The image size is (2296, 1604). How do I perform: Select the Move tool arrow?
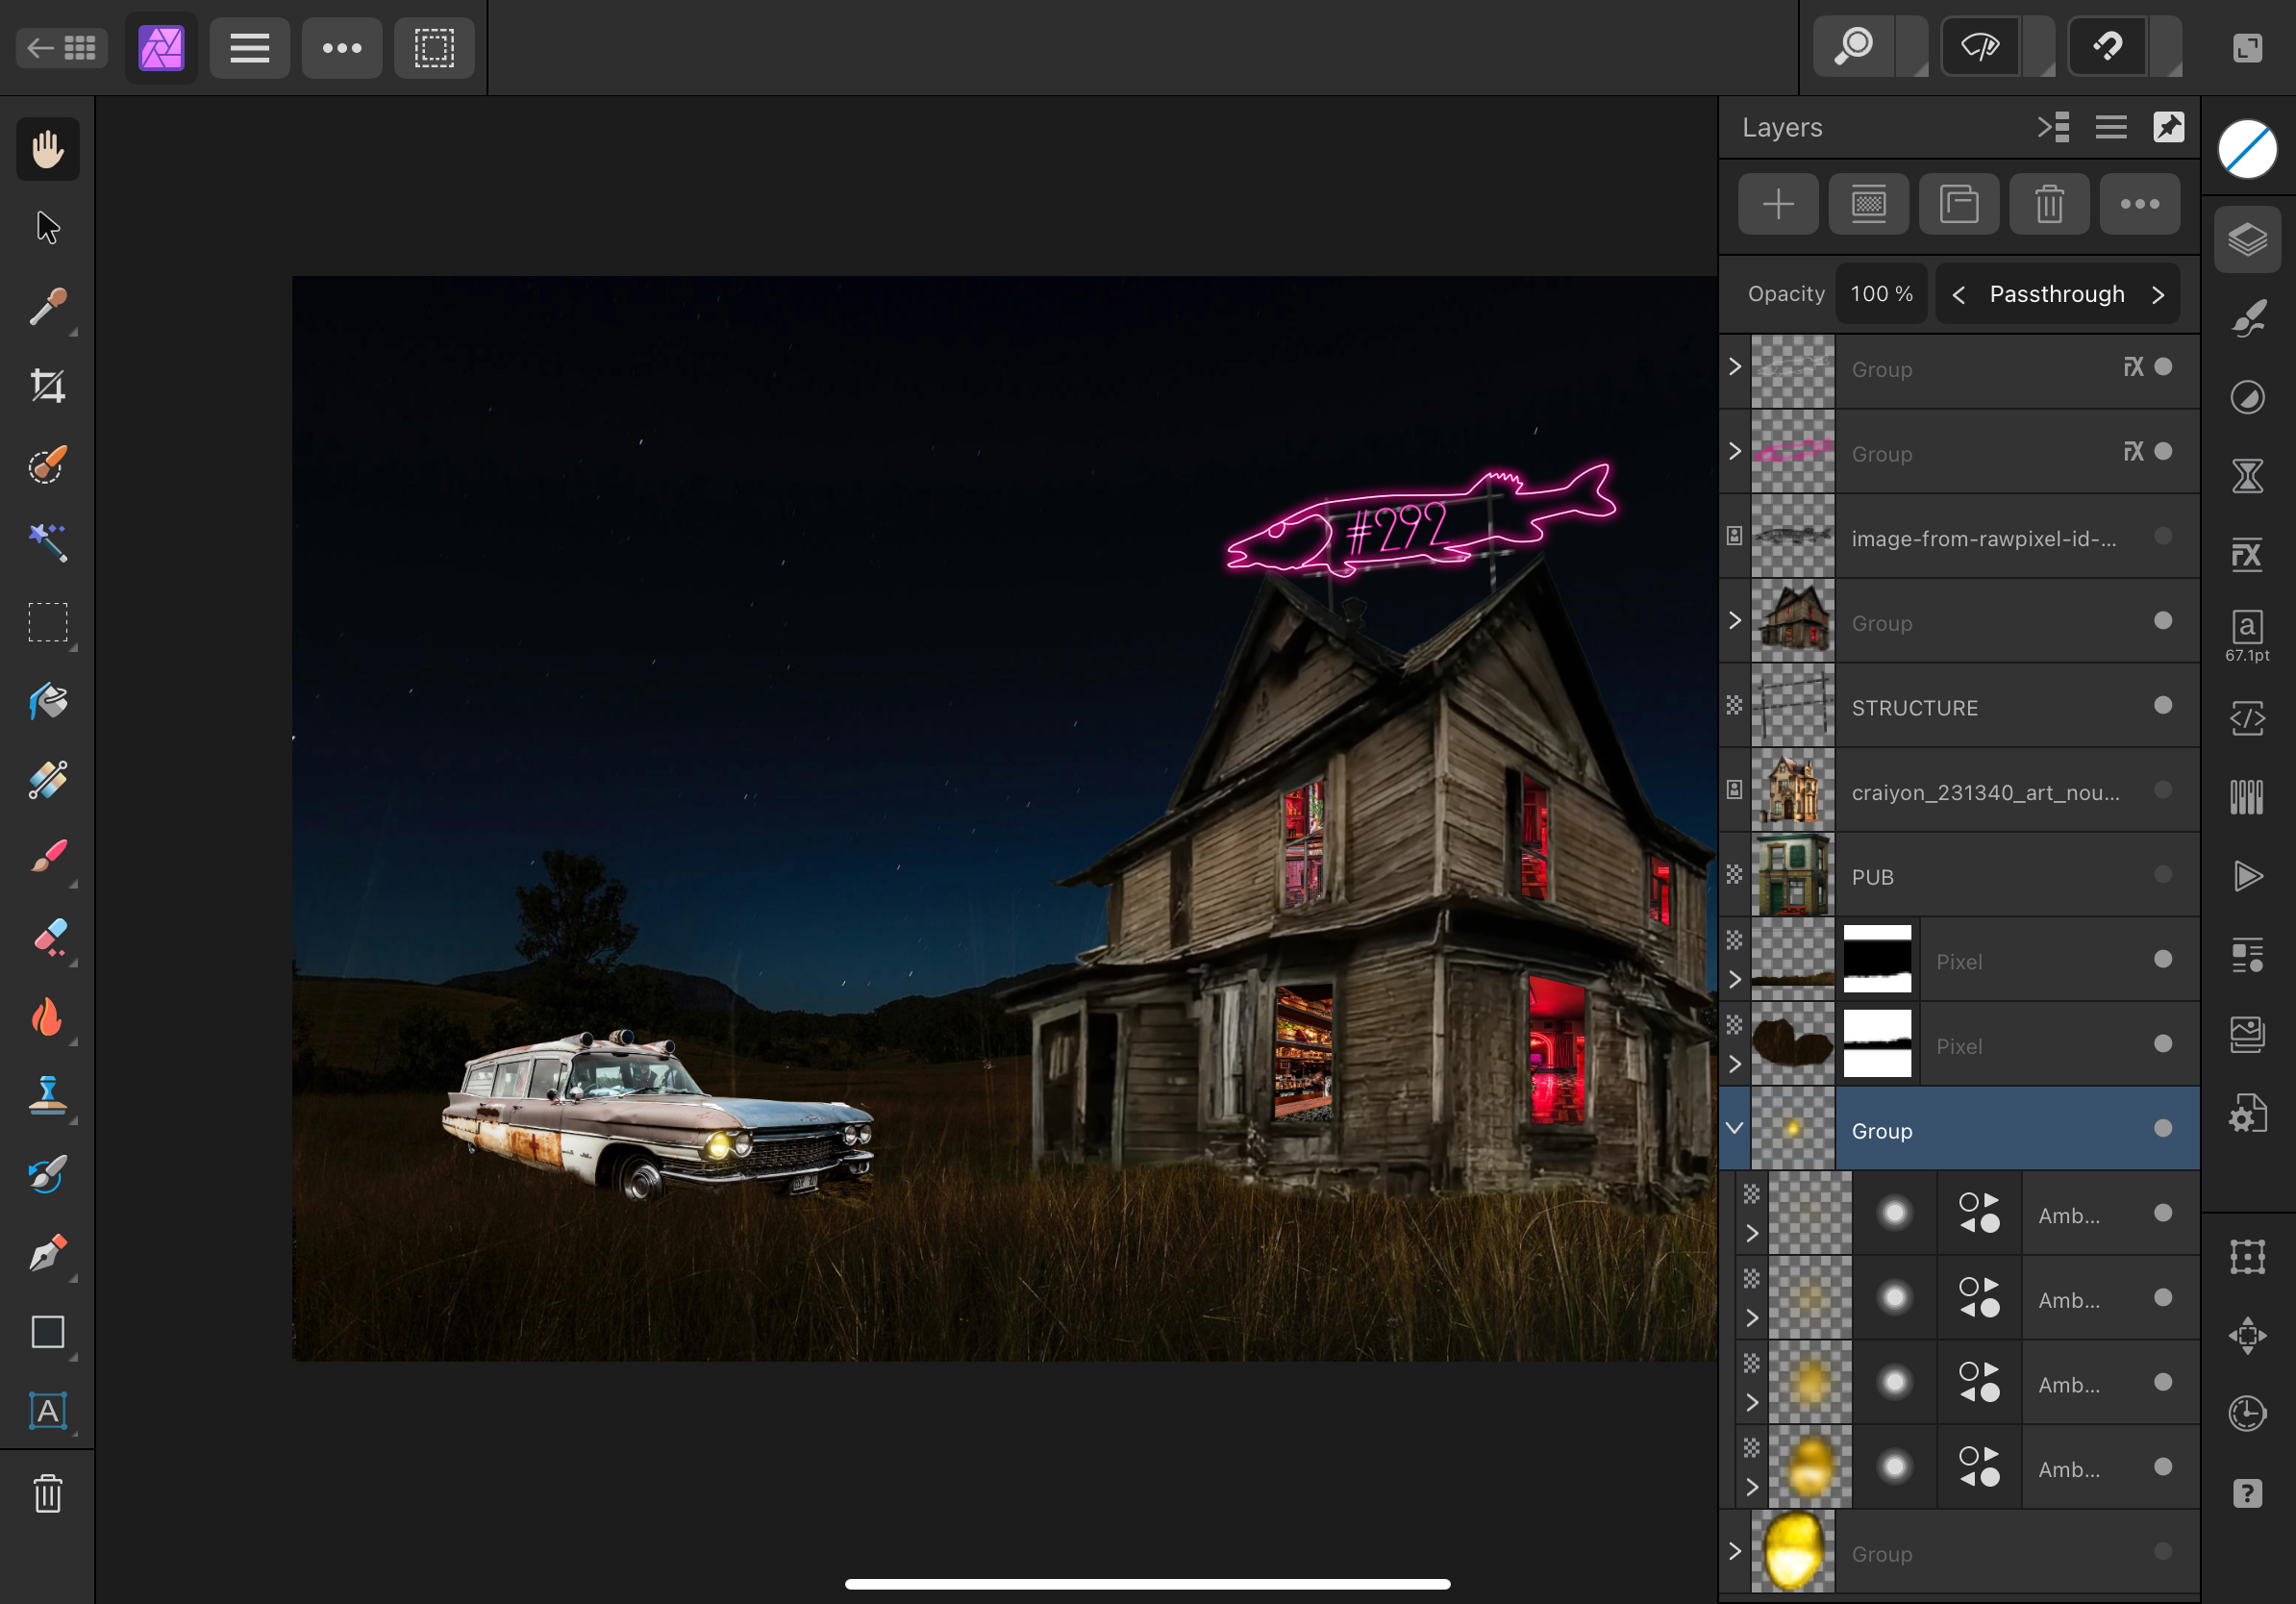coord(47,228)
